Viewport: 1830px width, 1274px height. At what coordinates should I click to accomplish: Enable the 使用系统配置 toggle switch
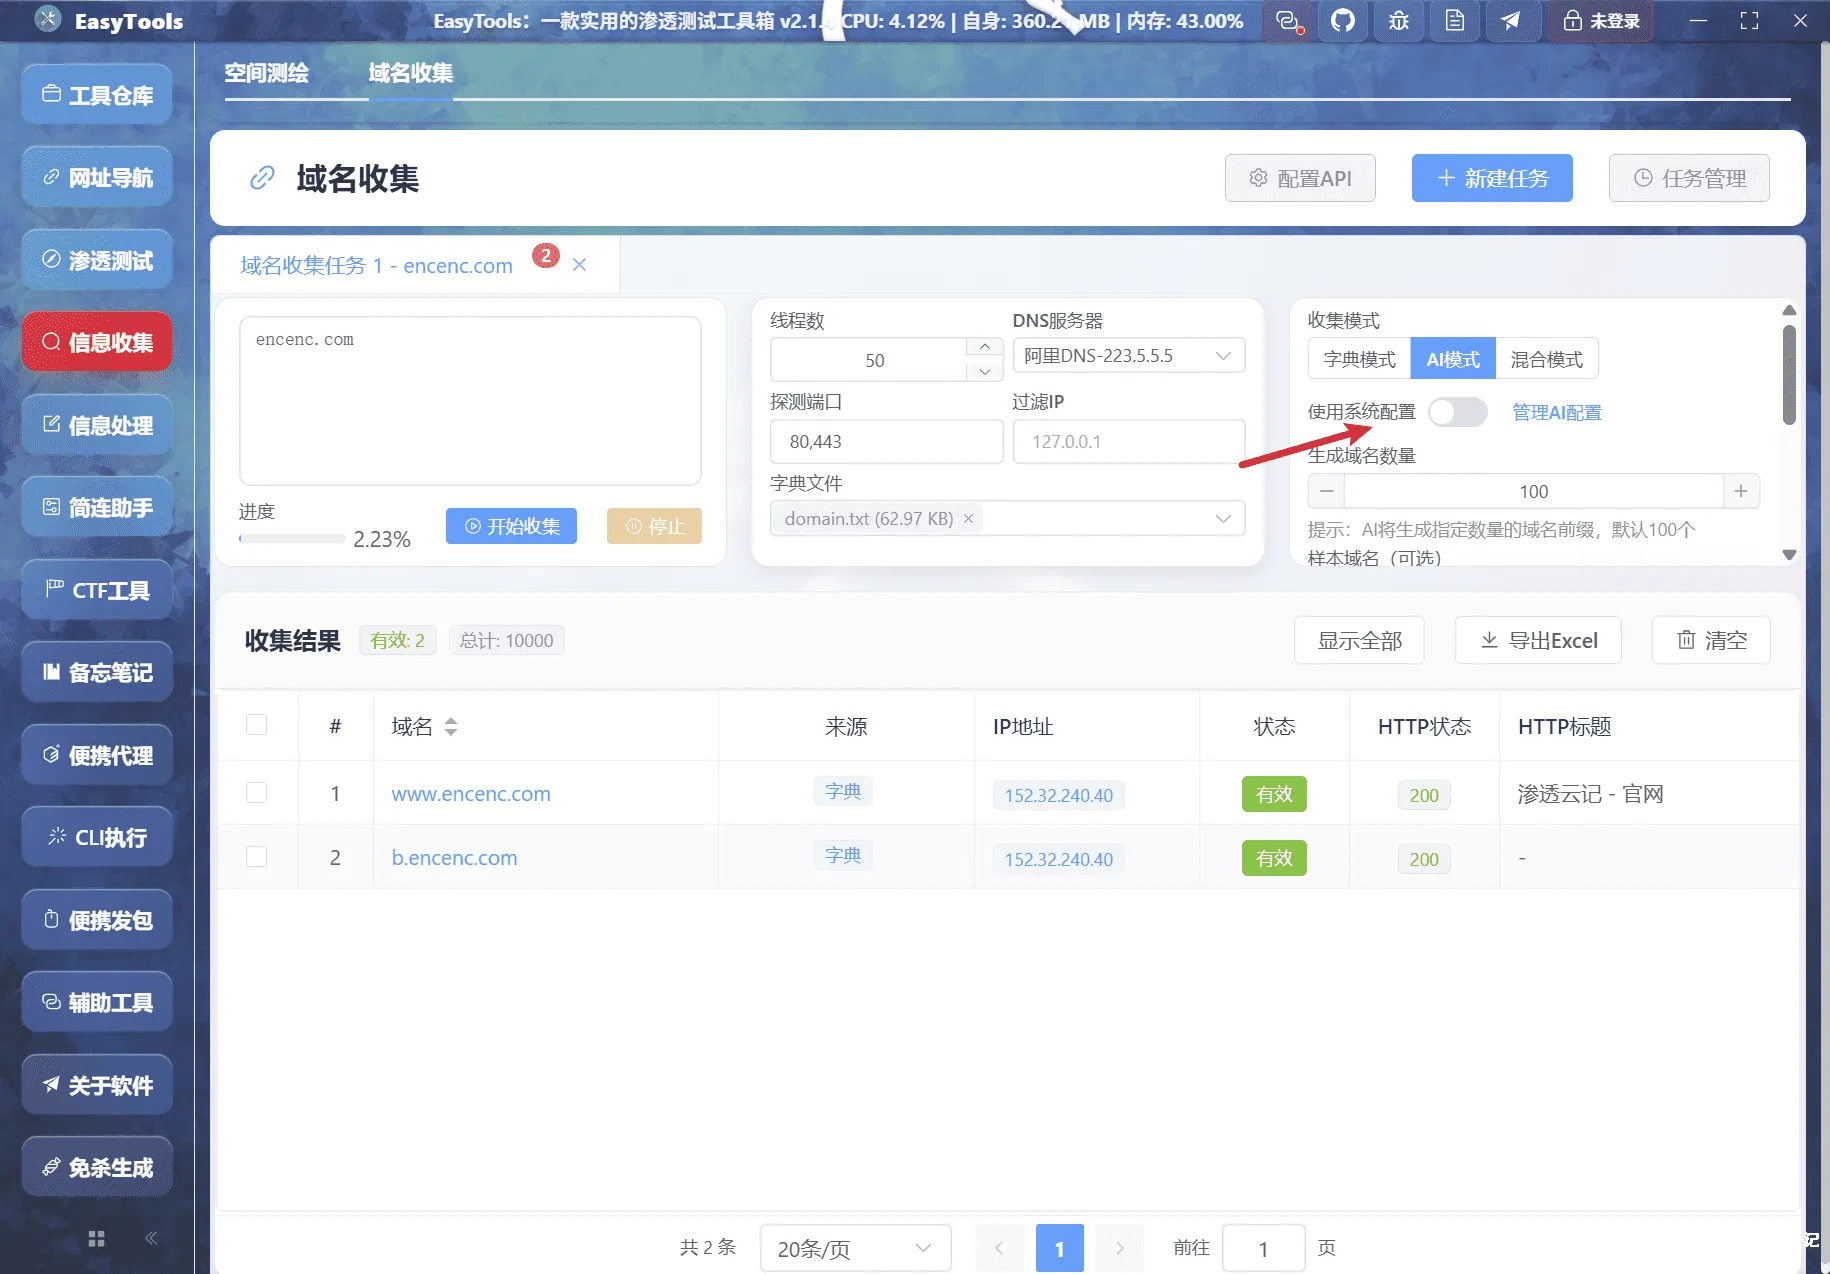pos(1458,412)
